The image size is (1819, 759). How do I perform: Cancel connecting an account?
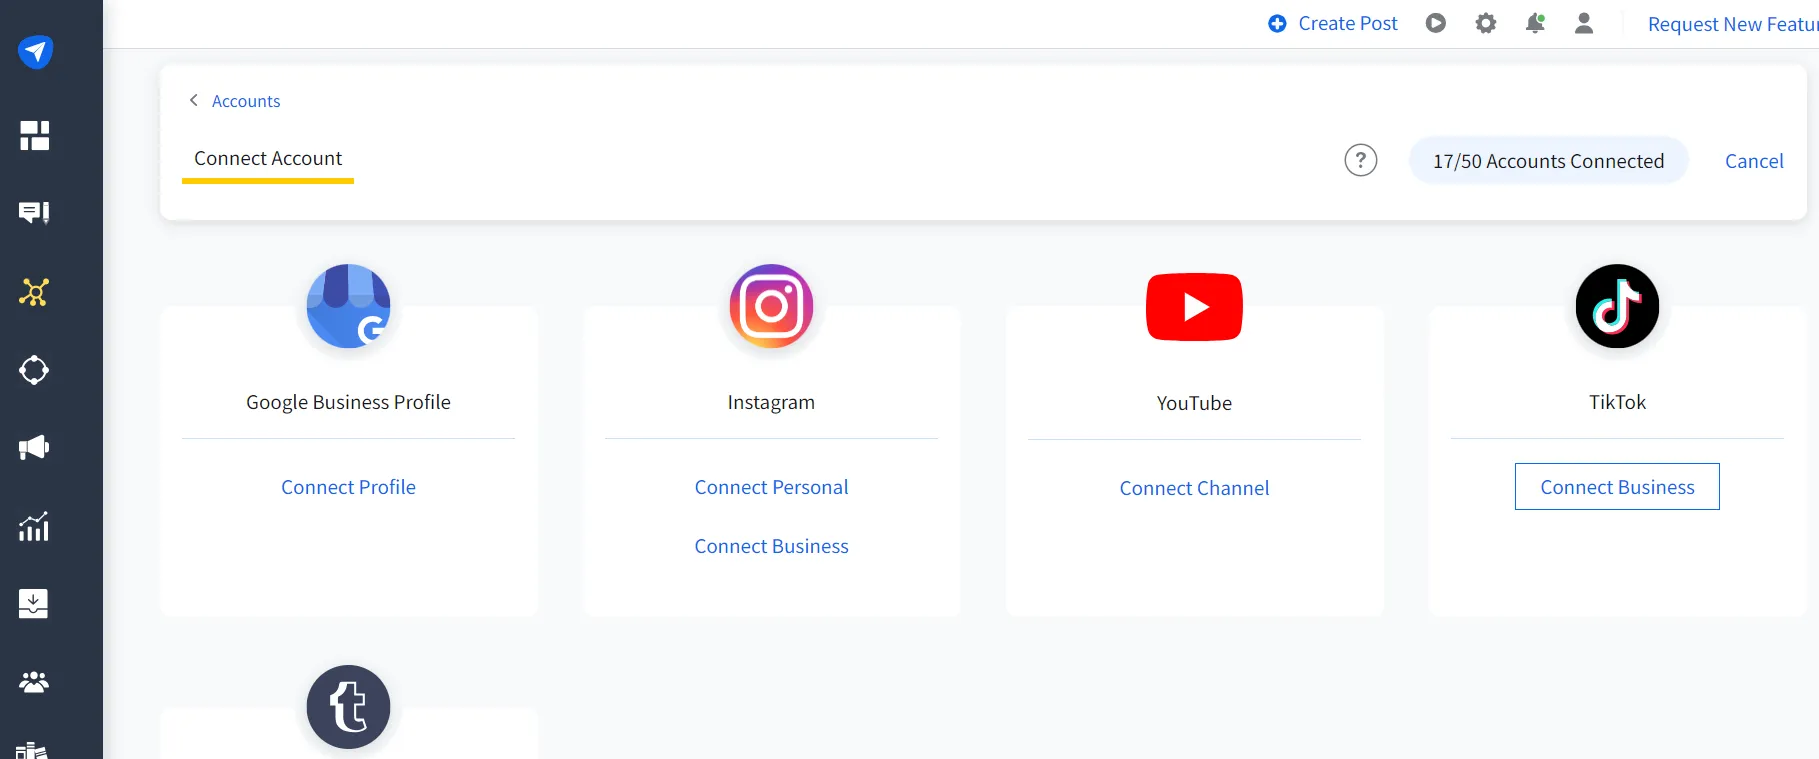[1753, 161]
